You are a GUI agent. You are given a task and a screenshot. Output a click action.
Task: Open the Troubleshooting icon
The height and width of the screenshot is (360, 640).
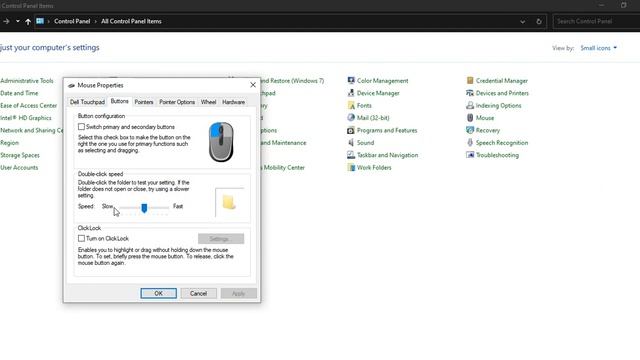tap(470, 155)
